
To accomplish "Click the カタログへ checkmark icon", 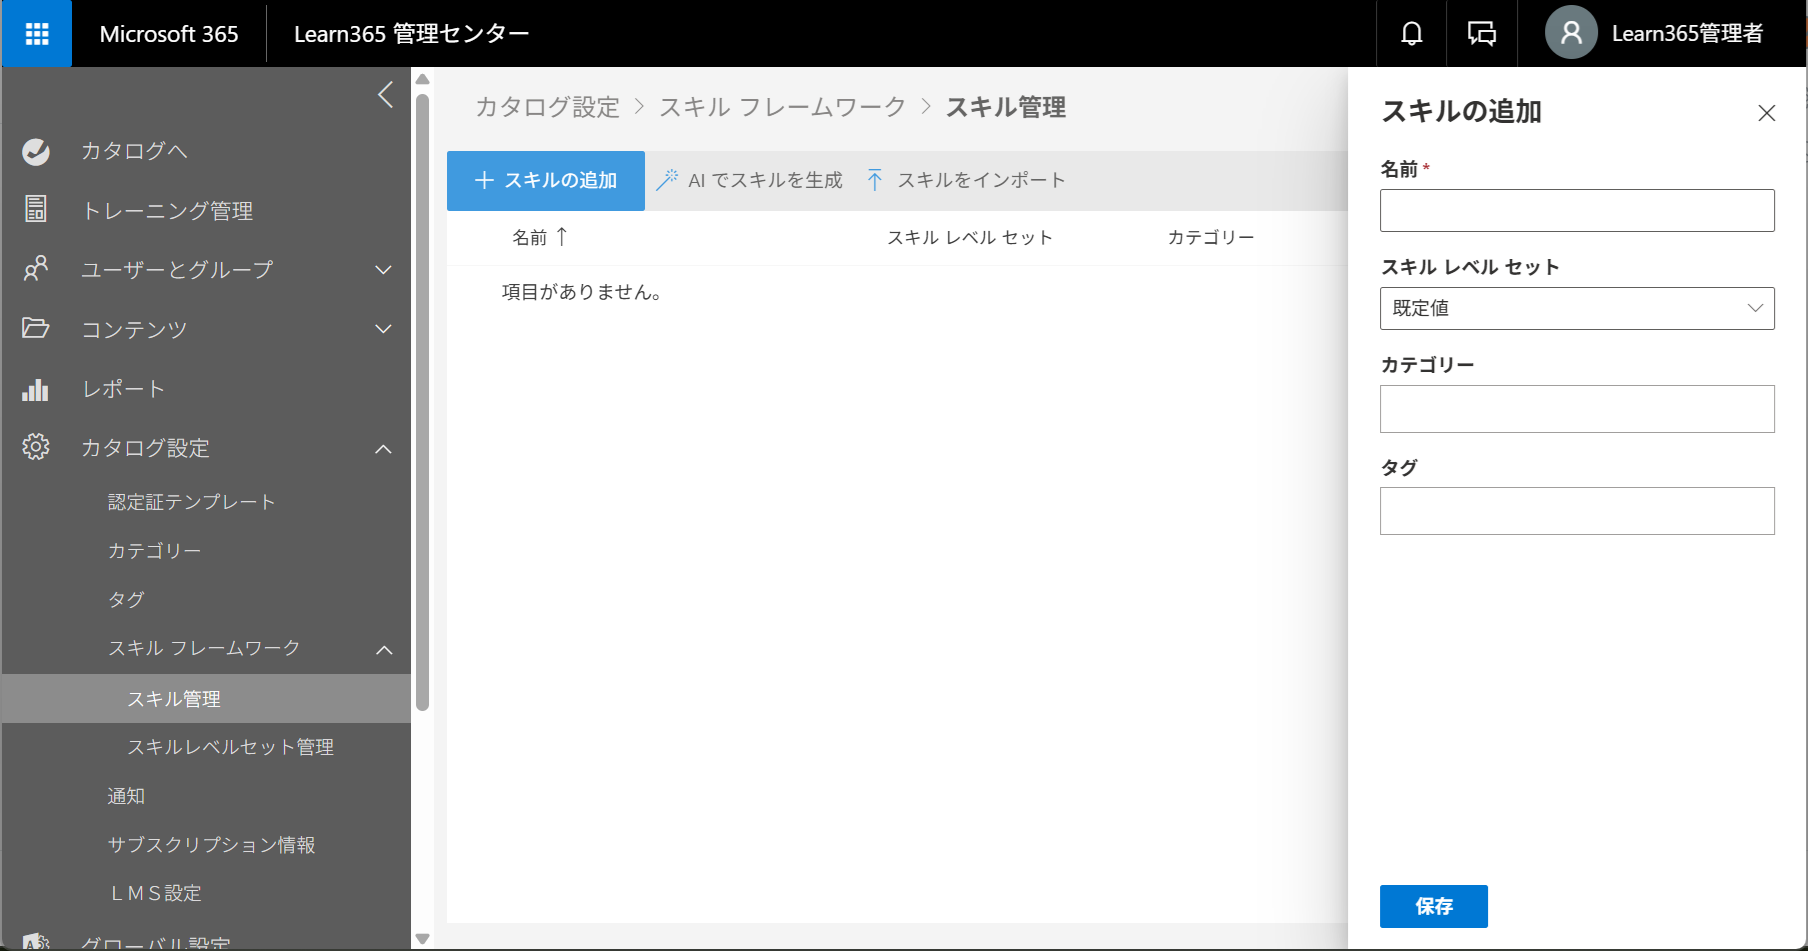I will point(36,151).
